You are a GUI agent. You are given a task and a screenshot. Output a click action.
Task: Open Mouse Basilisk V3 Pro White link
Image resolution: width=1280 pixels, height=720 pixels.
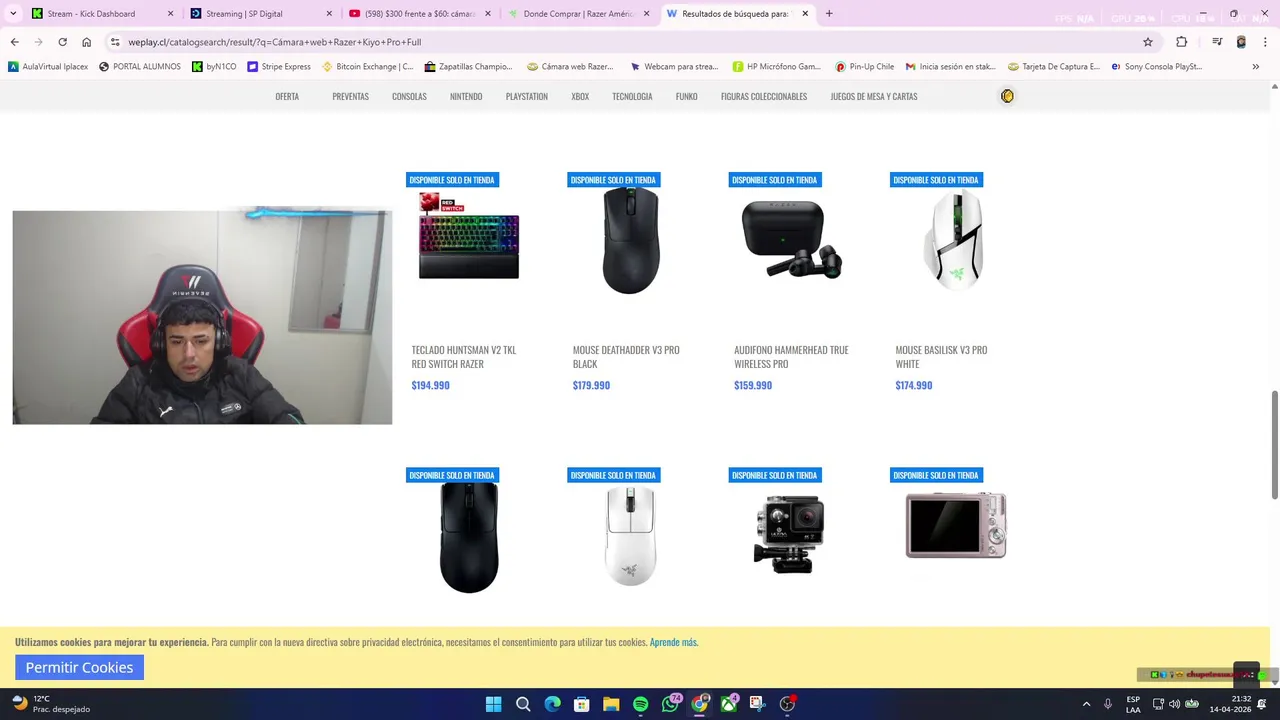coord(941,357)
